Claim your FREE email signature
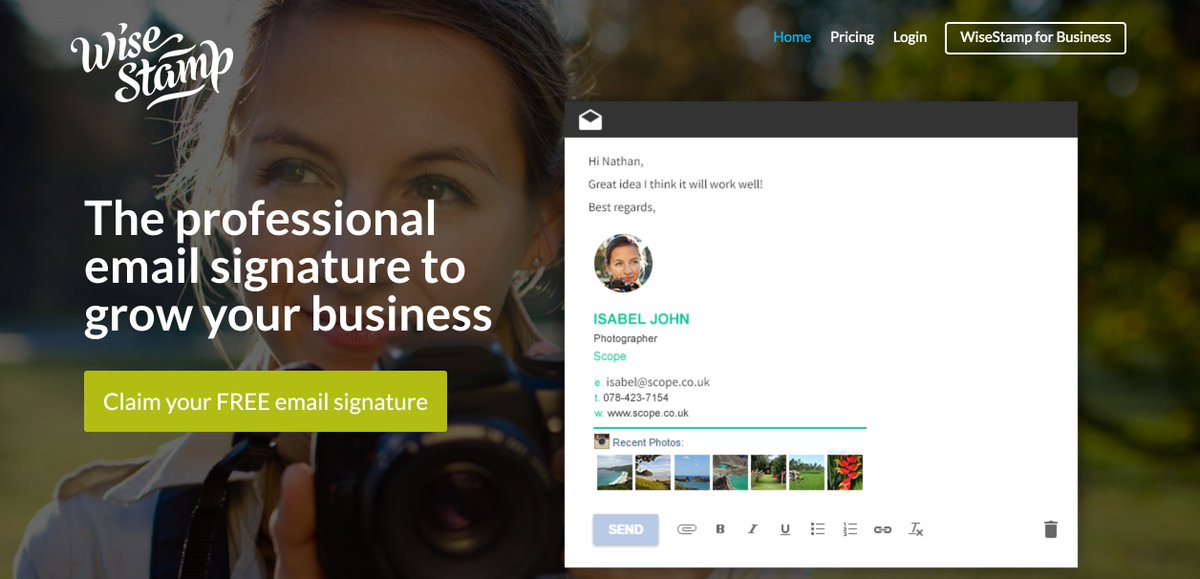 [265, 402]
